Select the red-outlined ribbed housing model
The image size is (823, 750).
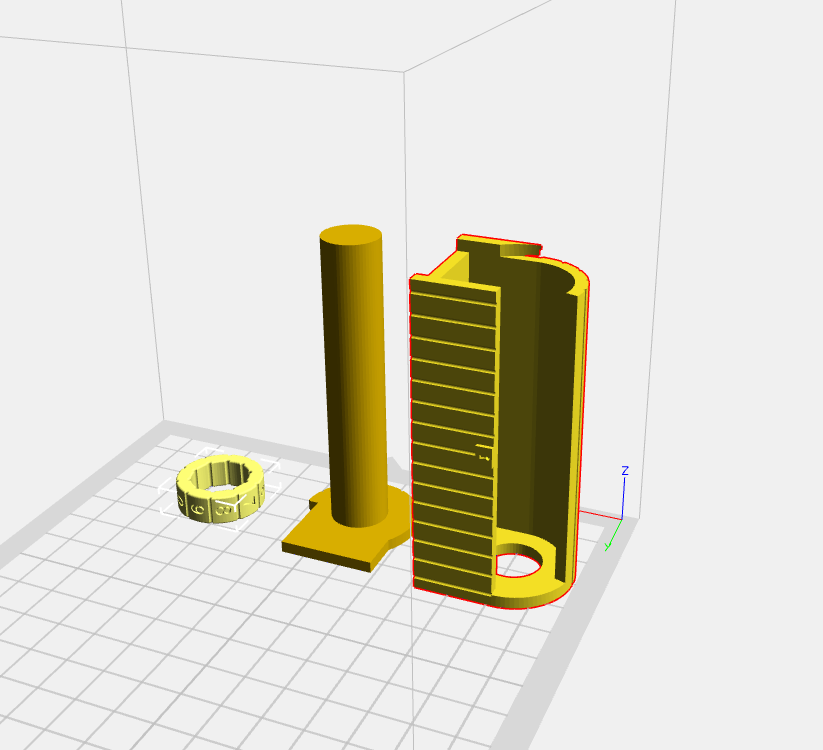pyautogui.click(x=499, y=421)
